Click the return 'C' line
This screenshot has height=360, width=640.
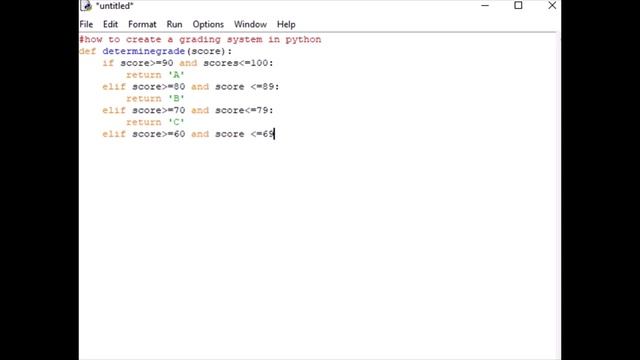coord(155,122)
